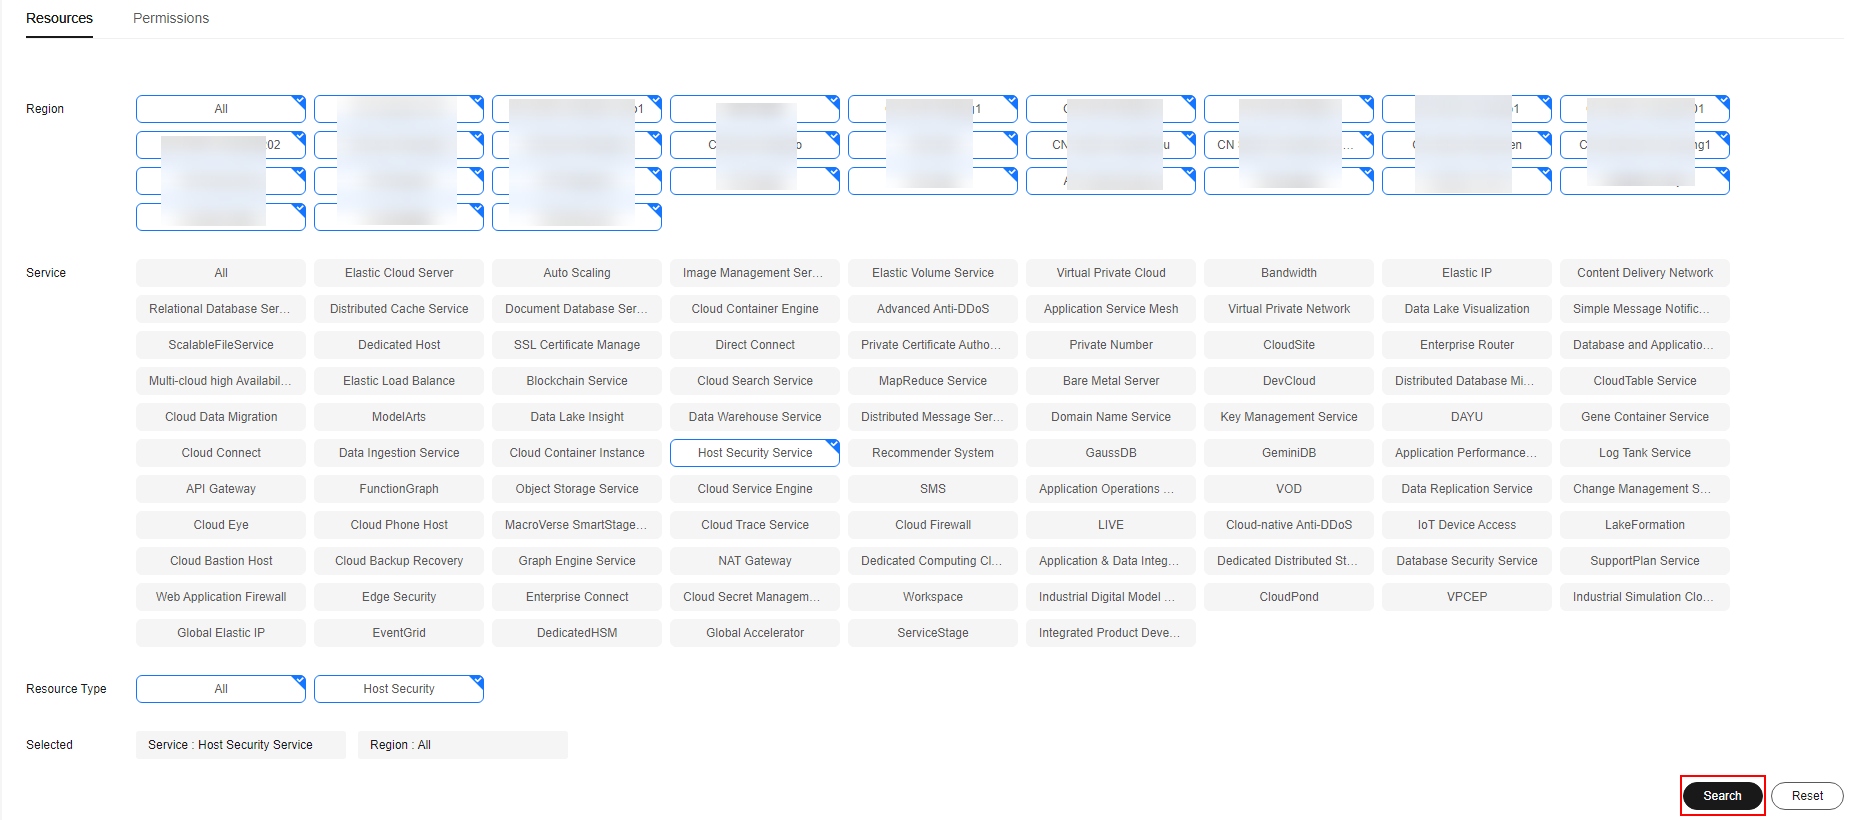Select Cloud Container Instance
This screenshot has width=1865, height=820.
577,453
